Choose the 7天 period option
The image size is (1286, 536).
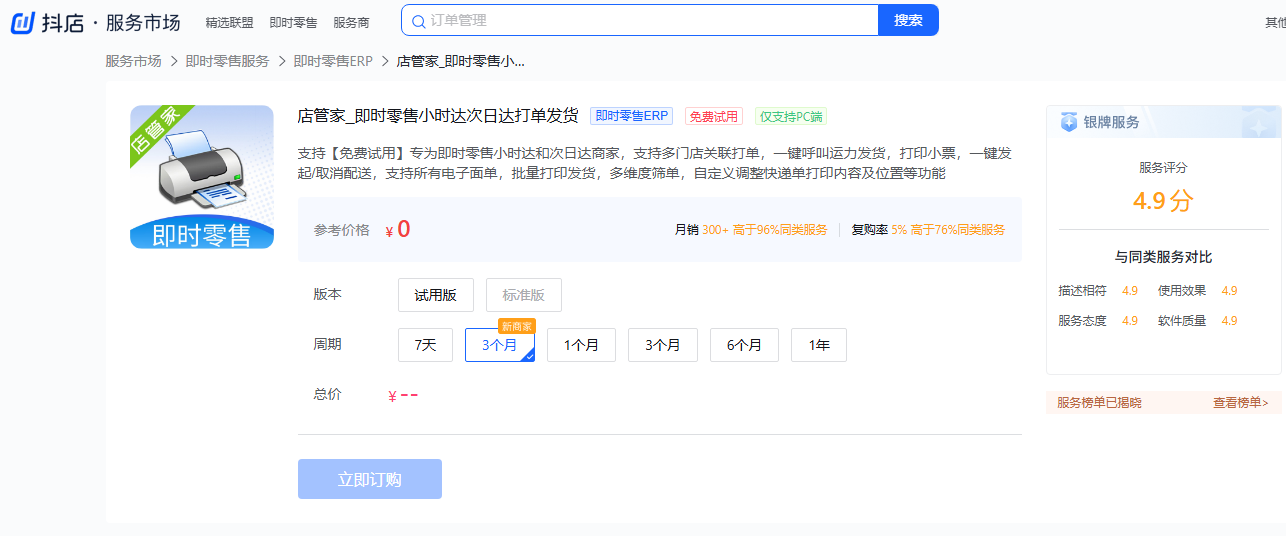pyautogui.click(x=426, y=345)
